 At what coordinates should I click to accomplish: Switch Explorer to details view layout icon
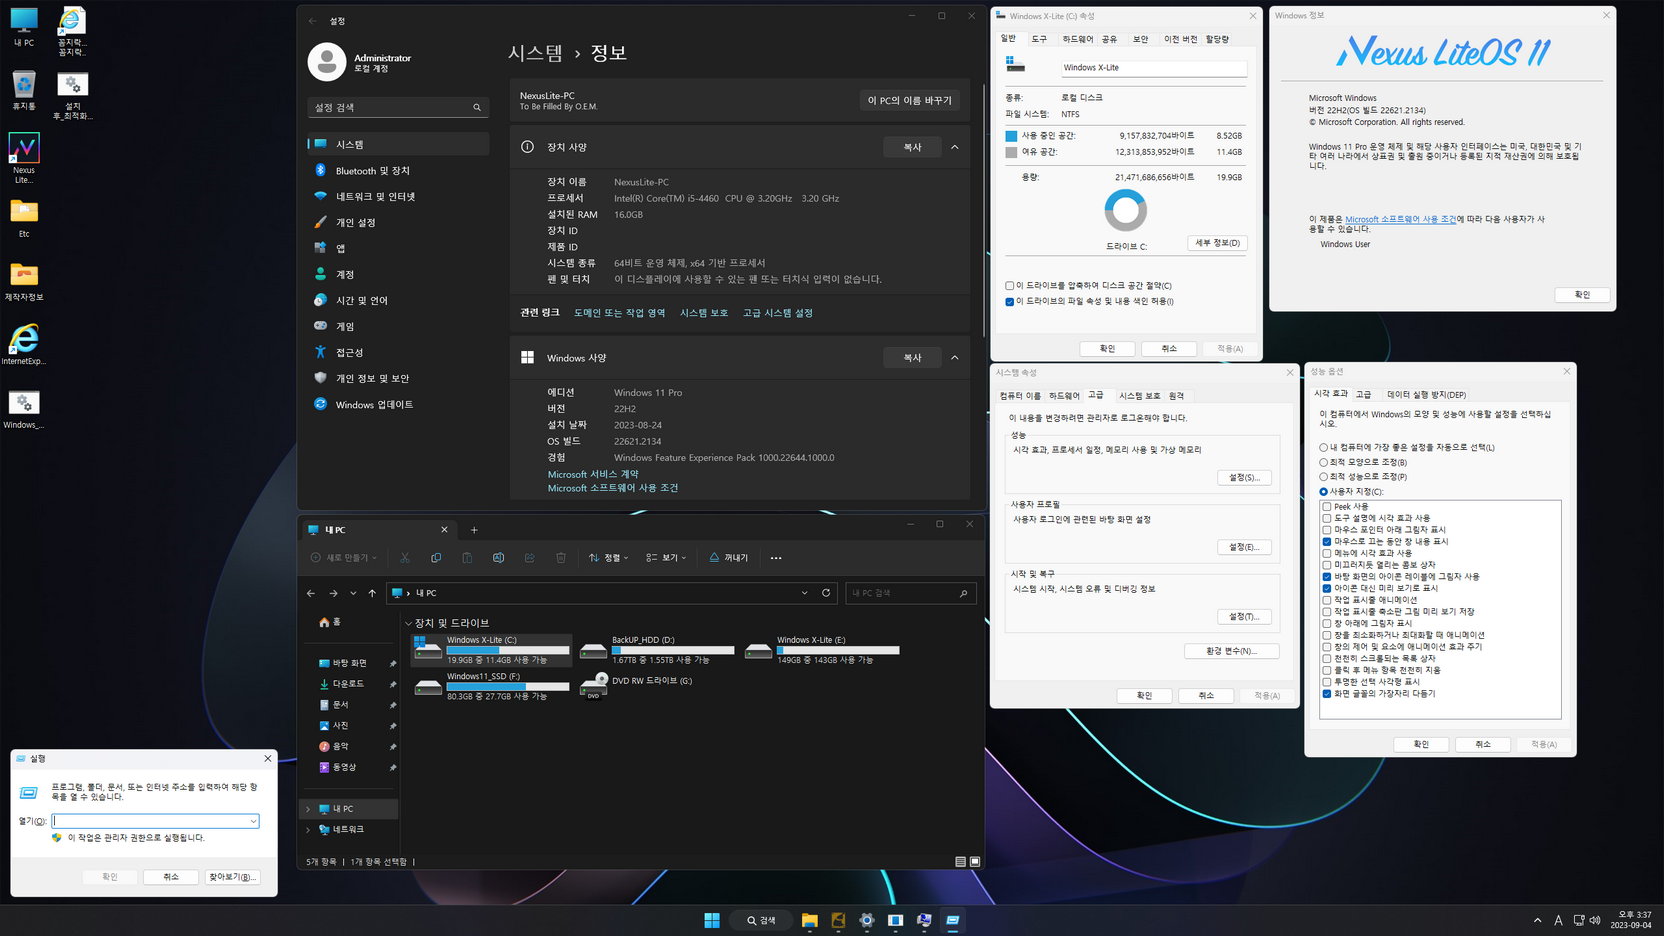[x=960, y=861]
